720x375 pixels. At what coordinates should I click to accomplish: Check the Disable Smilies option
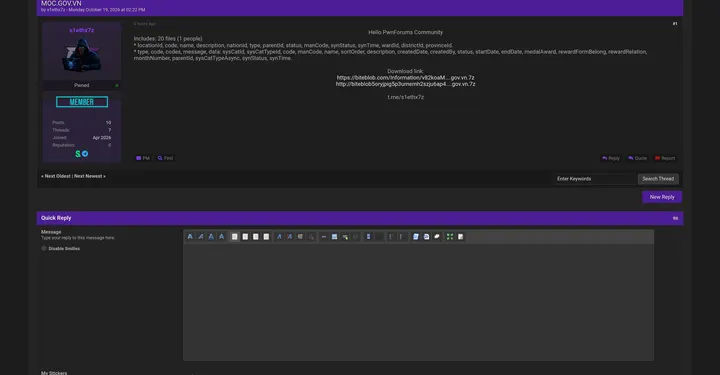pos(44,248)
